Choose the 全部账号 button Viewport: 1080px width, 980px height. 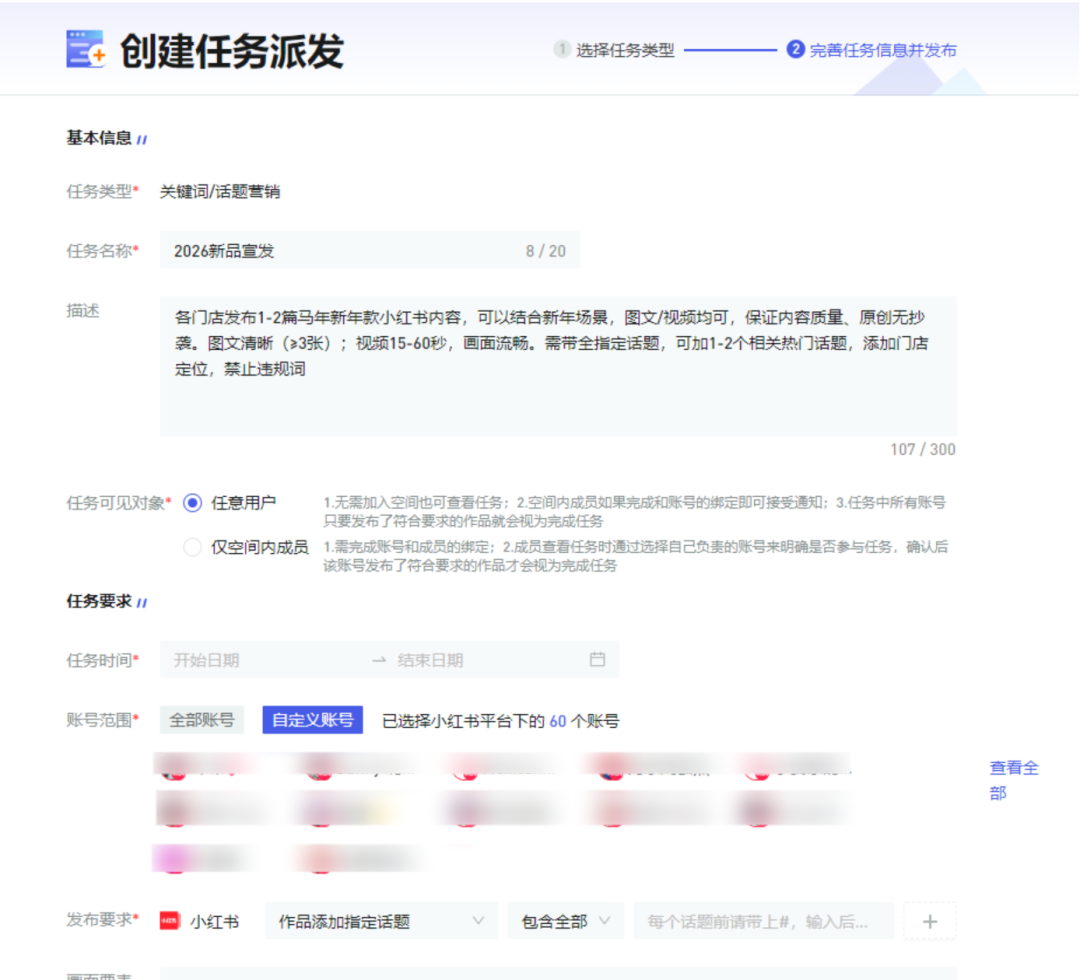tap(202, 720)
